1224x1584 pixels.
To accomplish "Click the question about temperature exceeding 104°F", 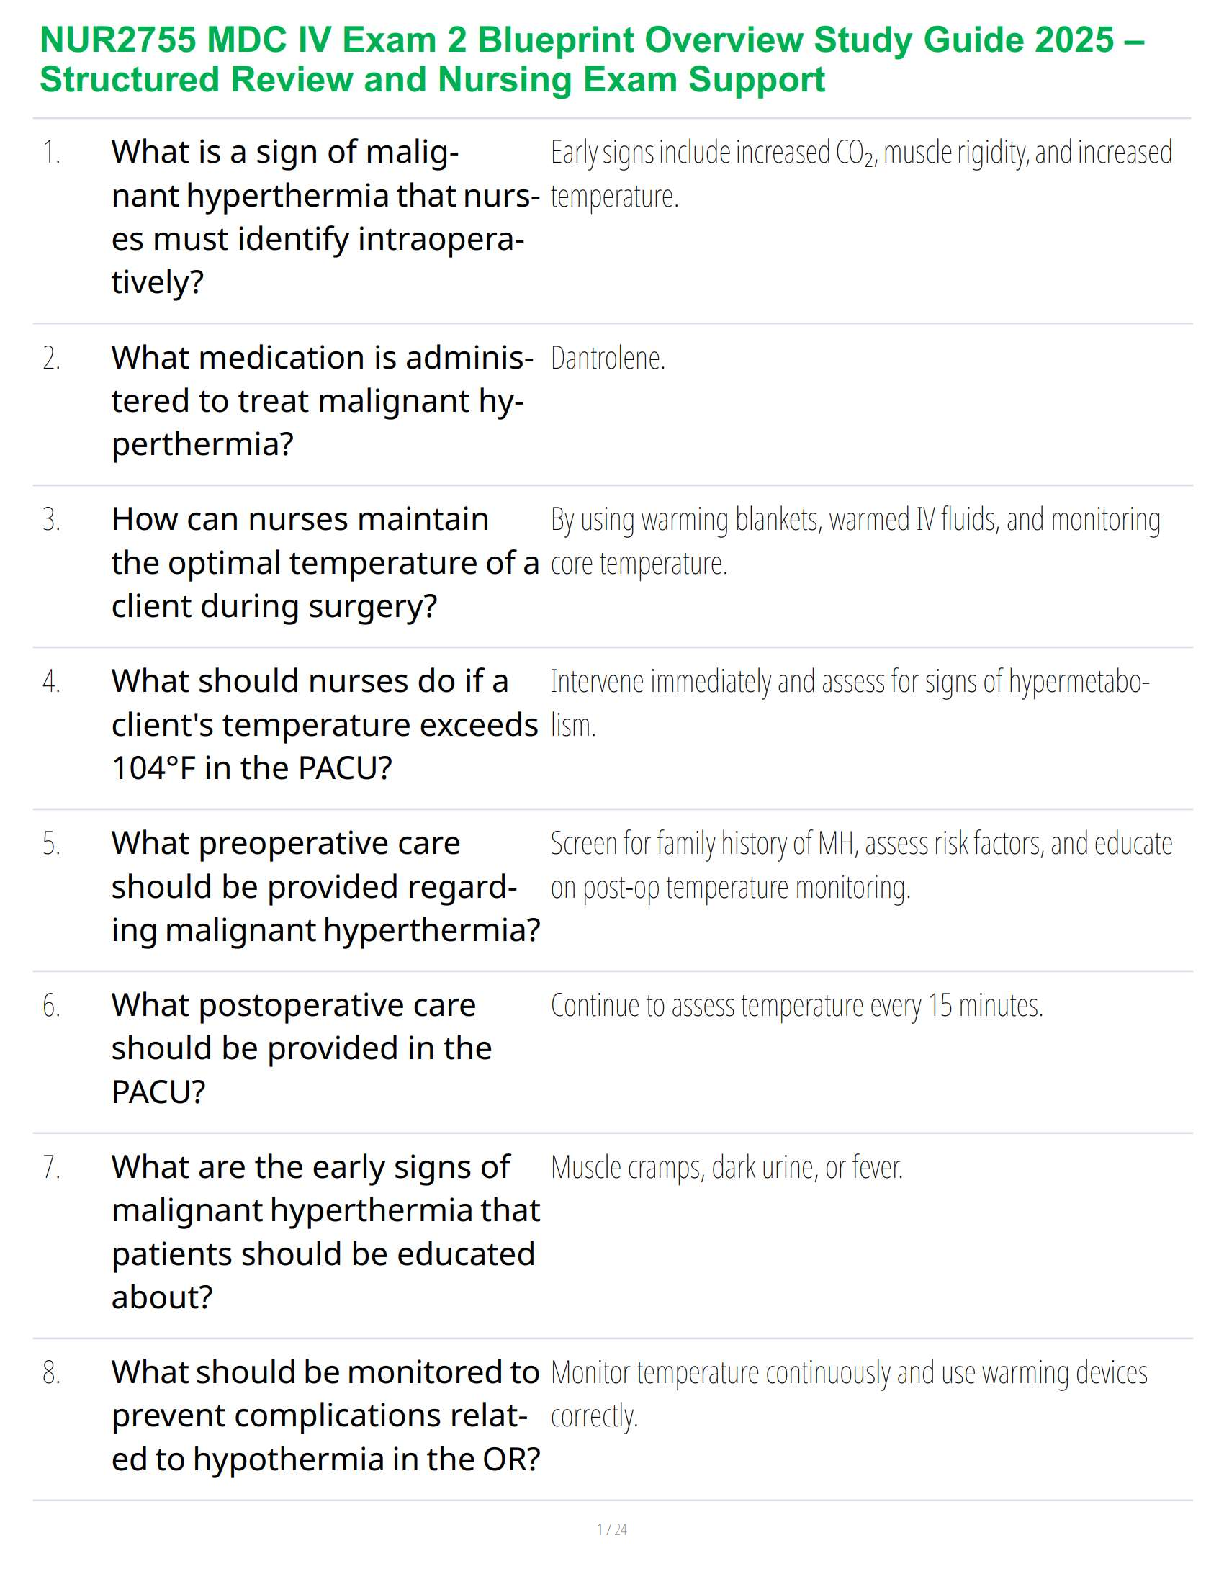I will (324, 724).
